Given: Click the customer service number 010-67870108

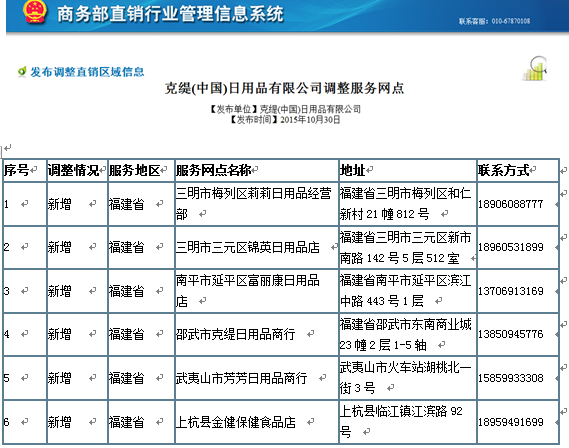Looking at the screenshot, I should (511, 21).
